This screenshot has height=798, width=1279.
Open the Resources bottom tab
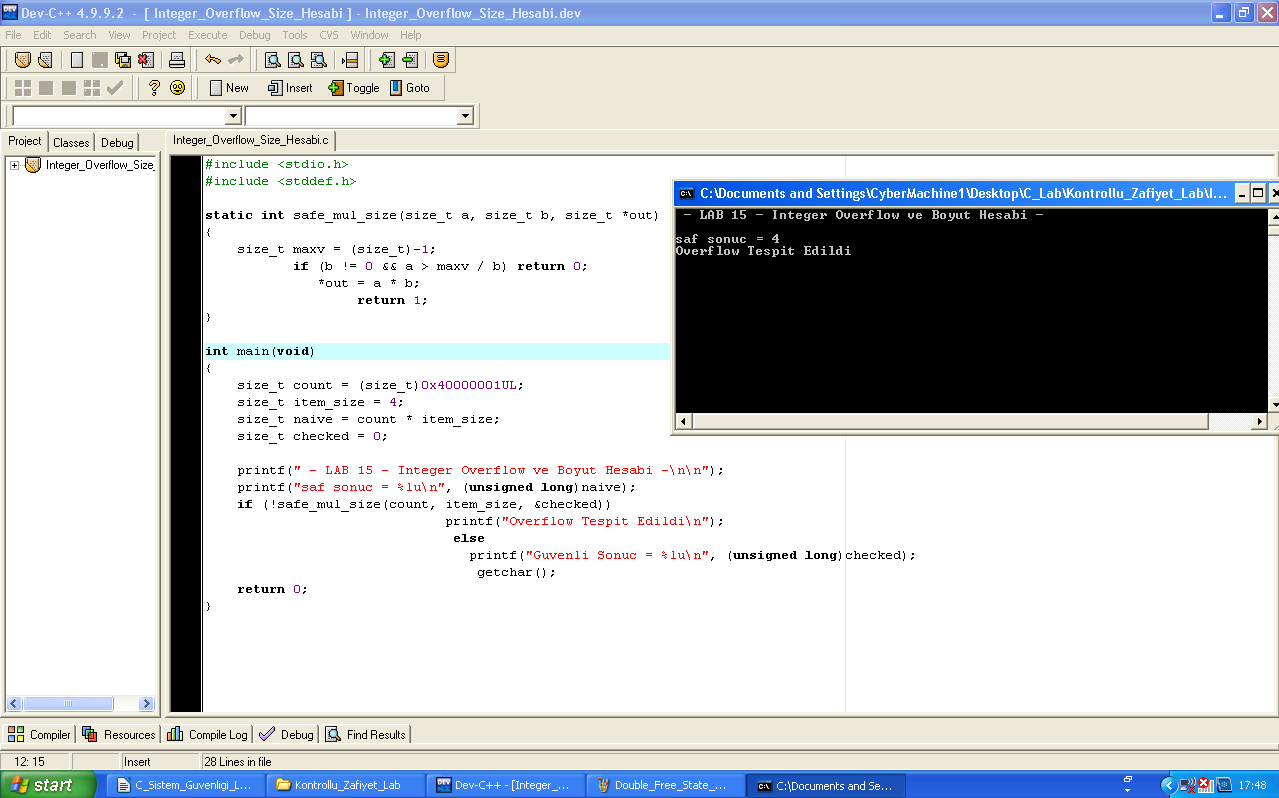coord(119,734)
